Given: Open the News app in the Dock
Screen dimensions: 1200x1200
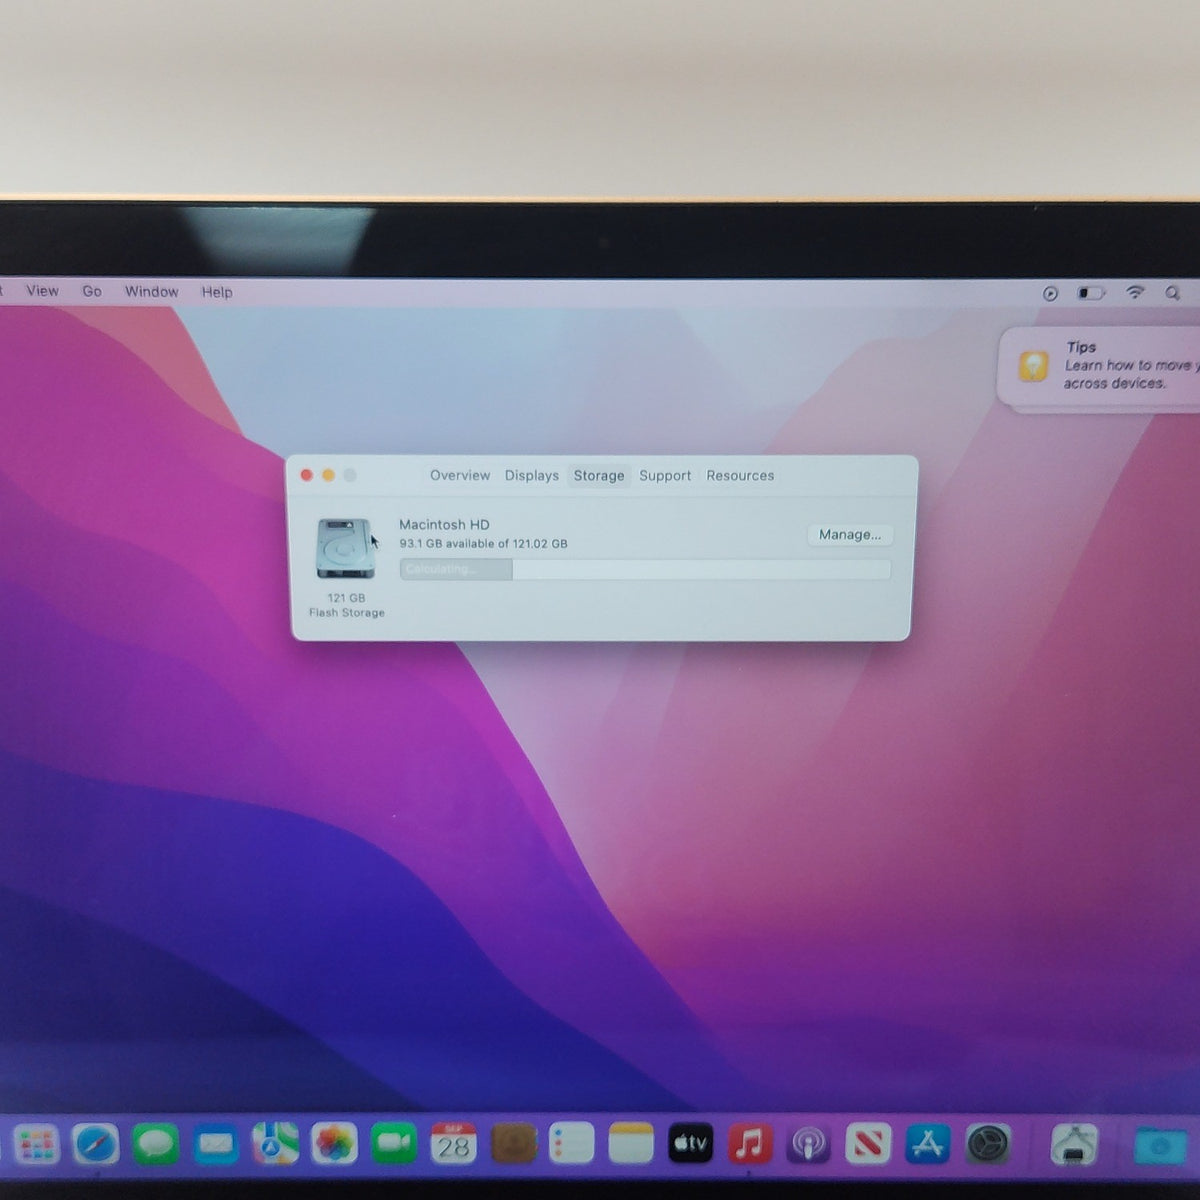Looking at the screenshot, I should 868,1143.
